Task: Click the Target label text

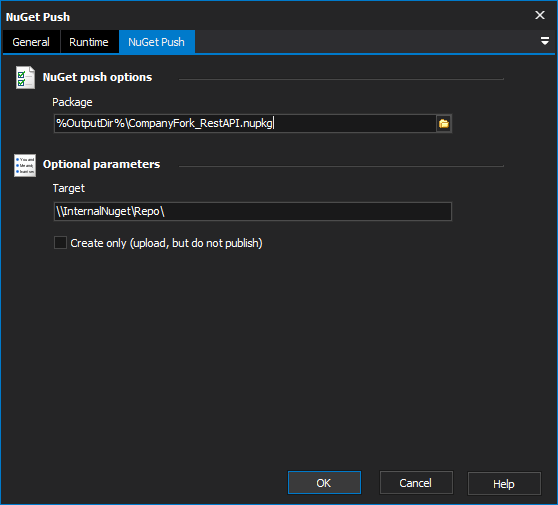Action: click(69, 188)
